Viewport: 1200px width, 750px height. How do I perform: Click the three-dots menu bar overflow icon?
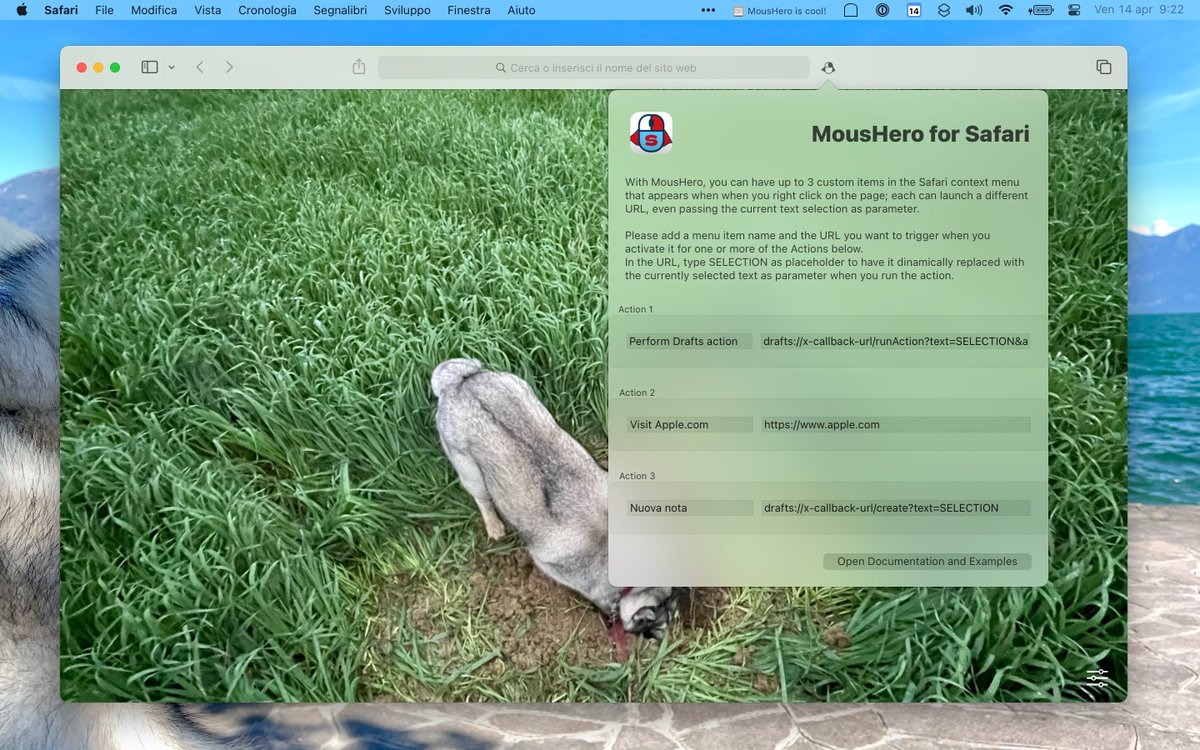(x=708, y=10)
